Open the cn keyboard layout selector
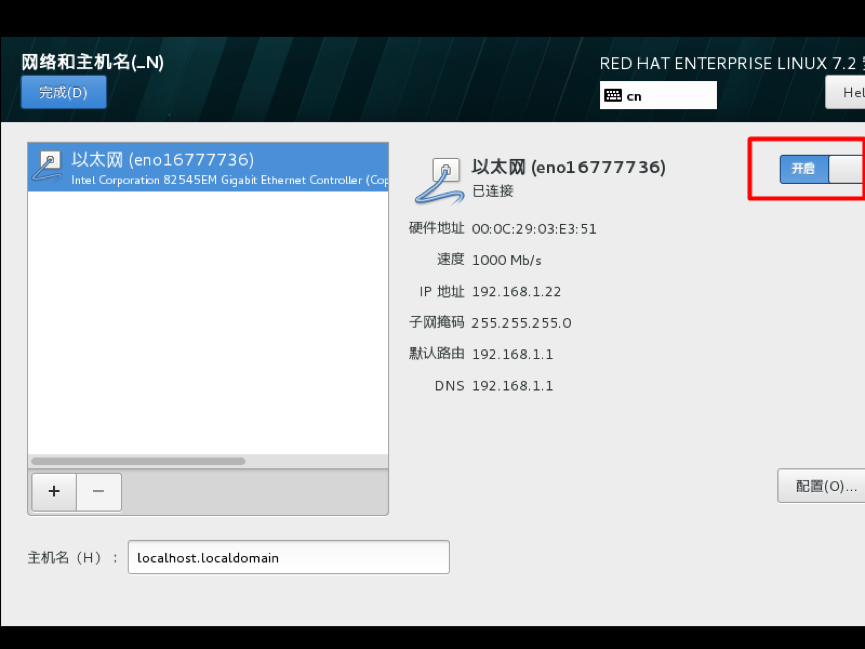This screenshot has height=649, width=865. point(658,95)
